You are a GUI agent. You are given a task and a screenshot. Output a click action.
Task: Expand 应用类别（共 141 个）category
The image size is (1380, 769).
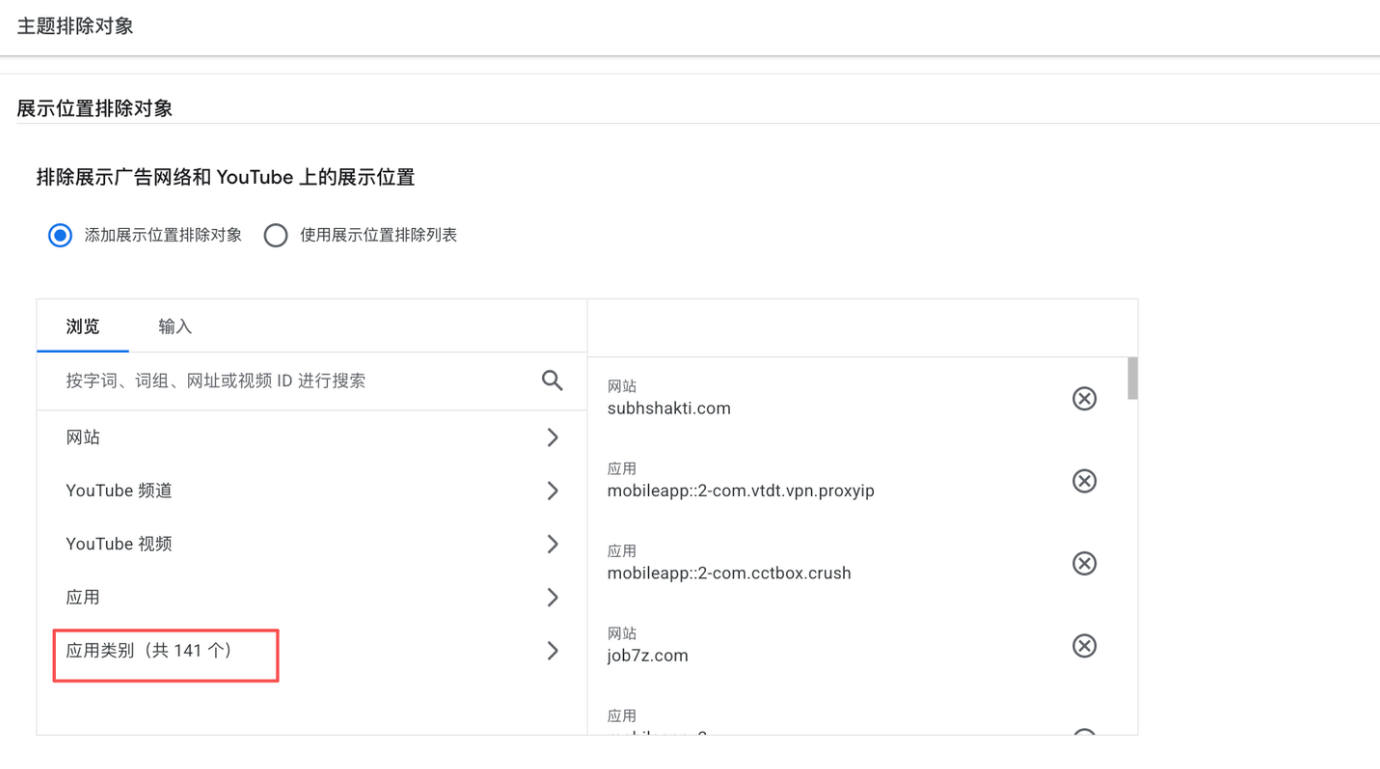click(311, 651)
